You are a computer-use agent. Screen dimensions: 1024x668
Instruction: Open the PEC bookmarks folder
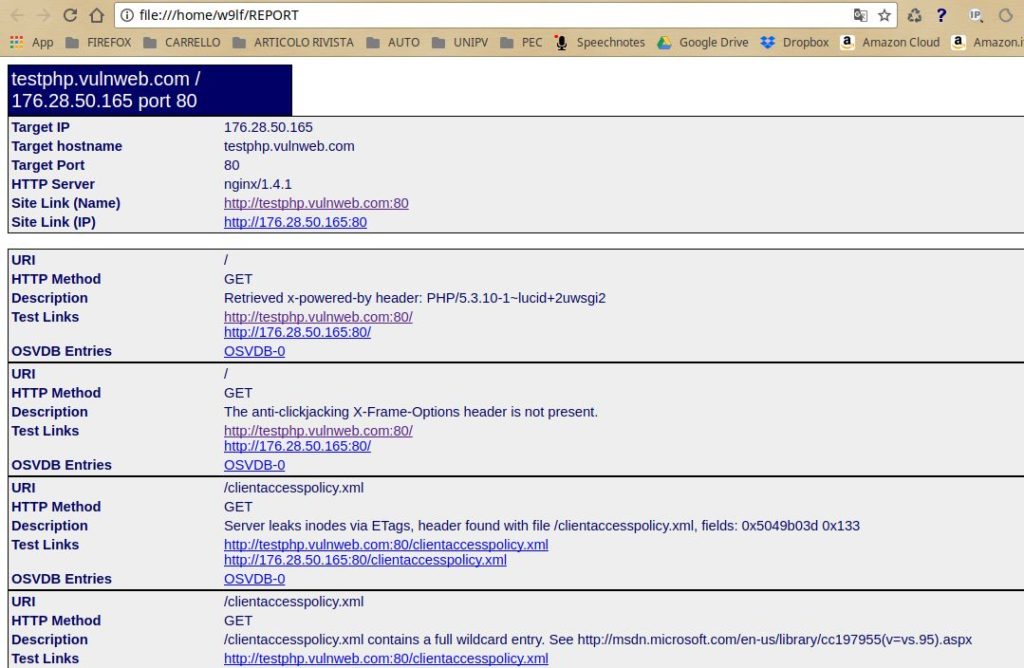(521, 42)
